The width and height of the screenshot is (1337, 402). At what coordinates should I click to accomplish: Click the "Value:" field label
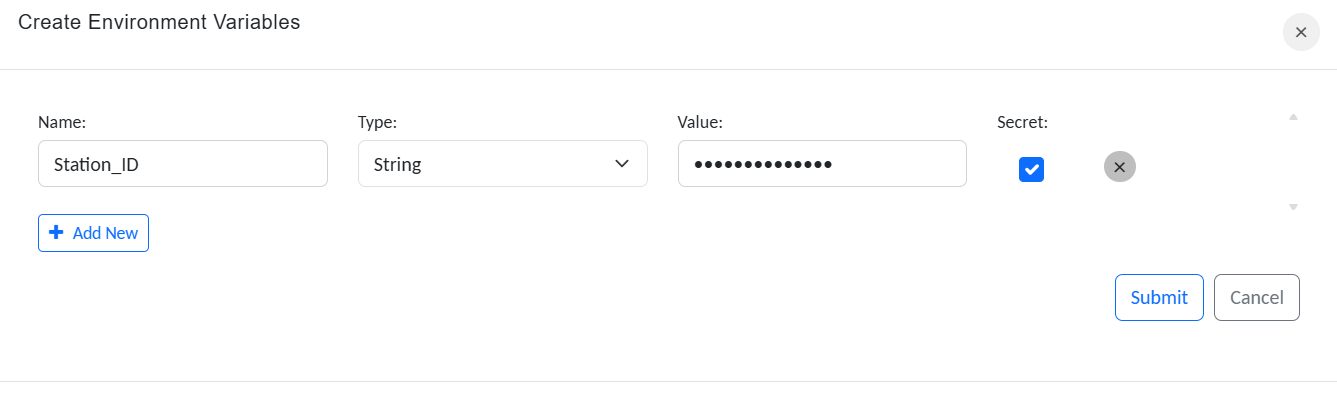point(699,122)
